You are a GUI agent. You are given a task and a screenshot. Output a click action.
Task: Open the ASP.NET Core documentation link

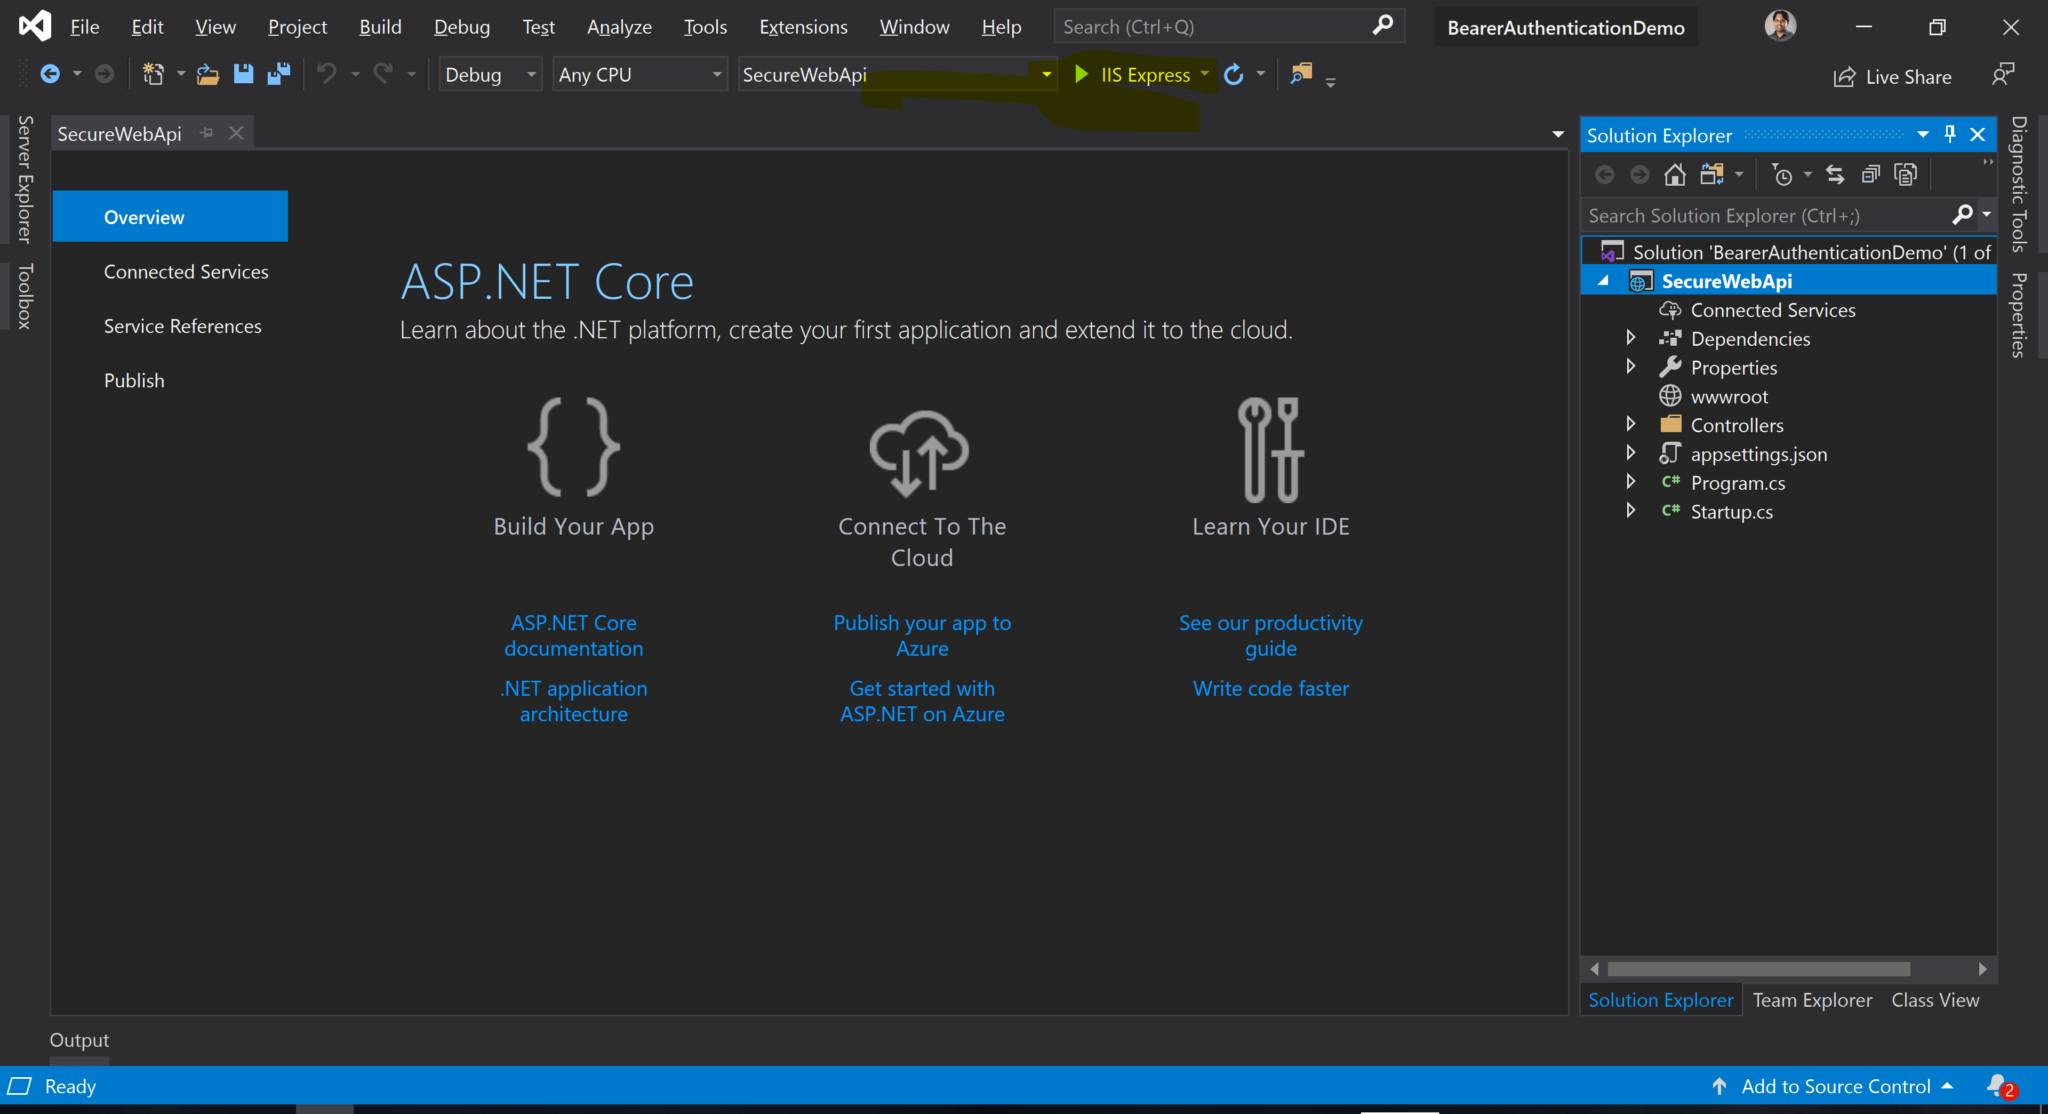[x=573, y=635]
